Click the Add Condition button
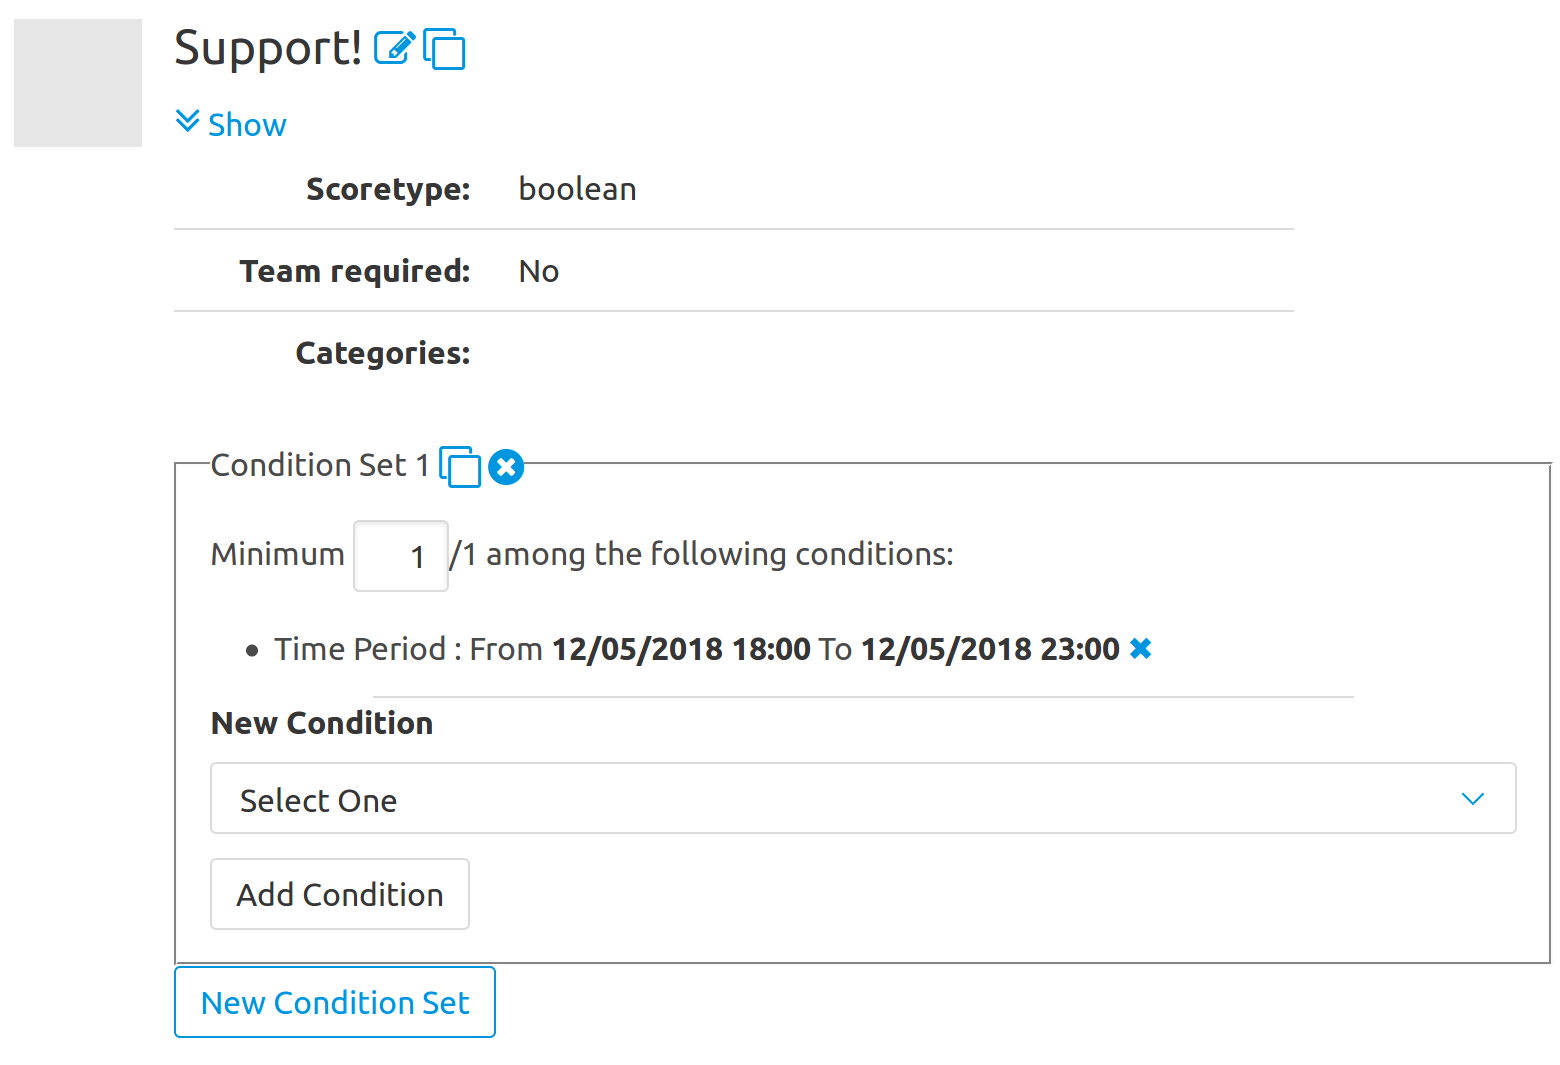The image size is (1560, 1065). 340,894
